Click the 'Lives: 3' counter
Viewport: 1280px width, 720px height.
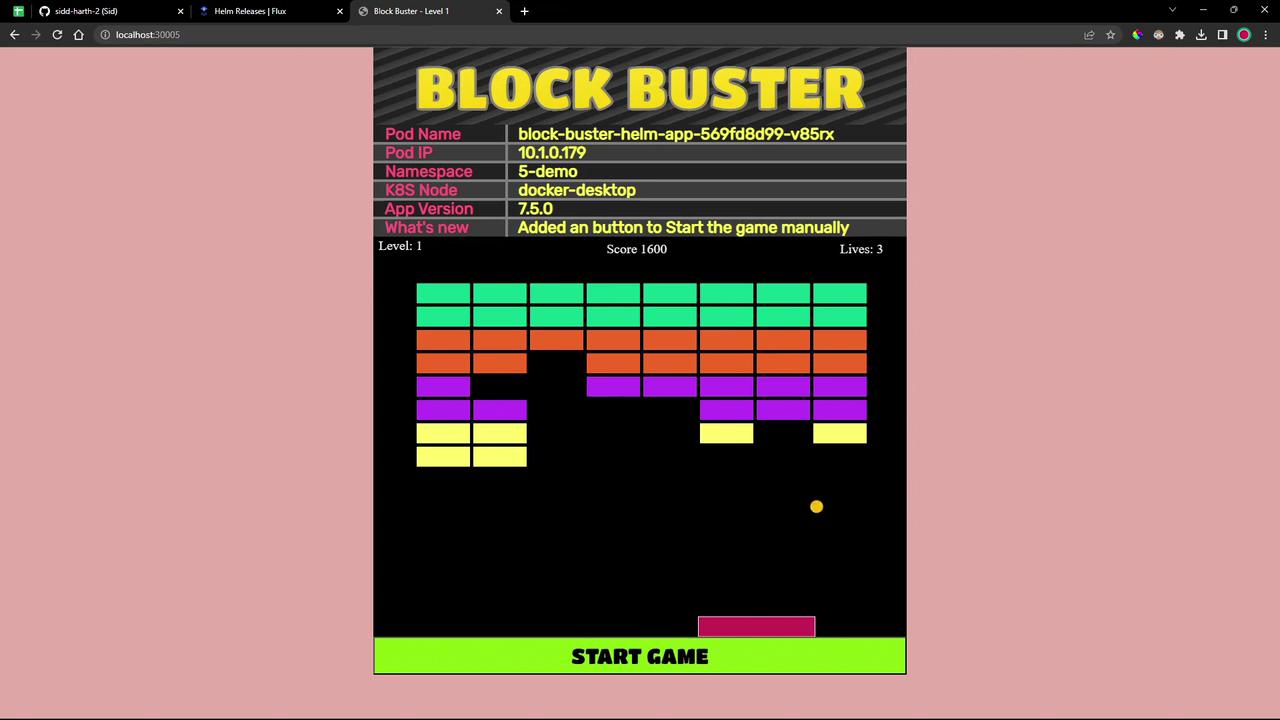point(861,249)
